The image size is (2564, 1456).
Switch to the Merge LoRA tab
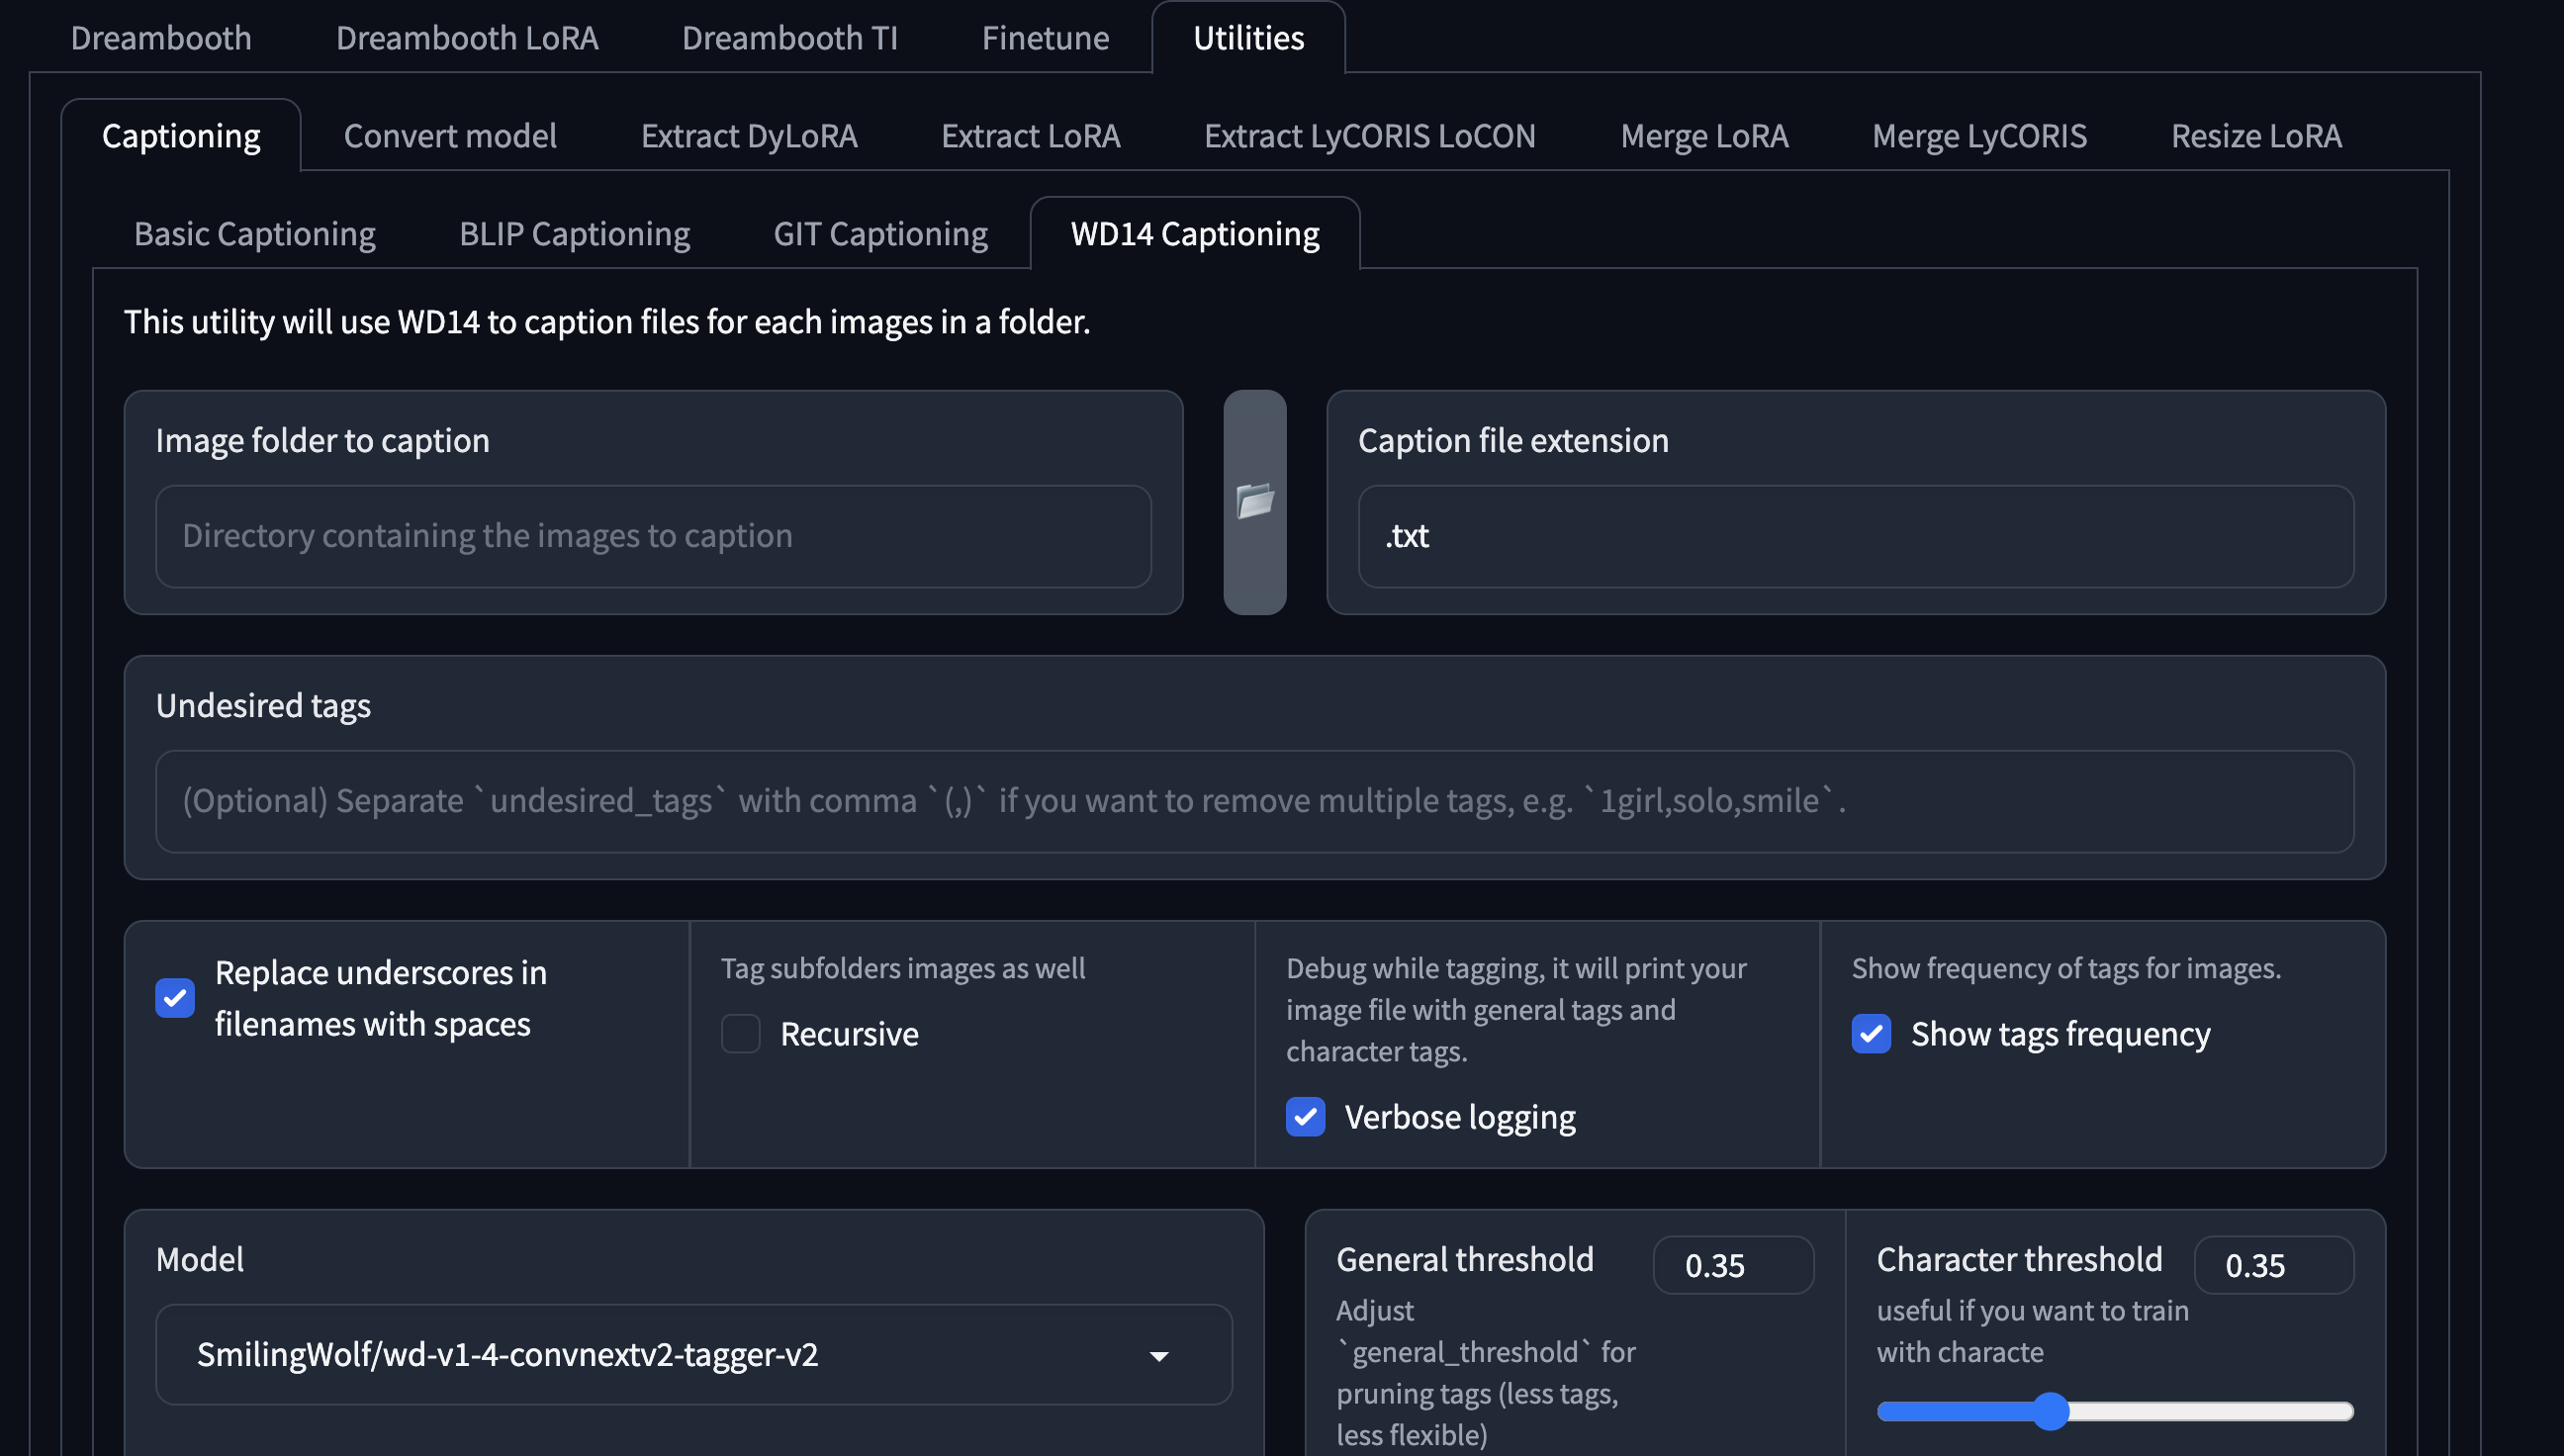tap(1704, 136)
